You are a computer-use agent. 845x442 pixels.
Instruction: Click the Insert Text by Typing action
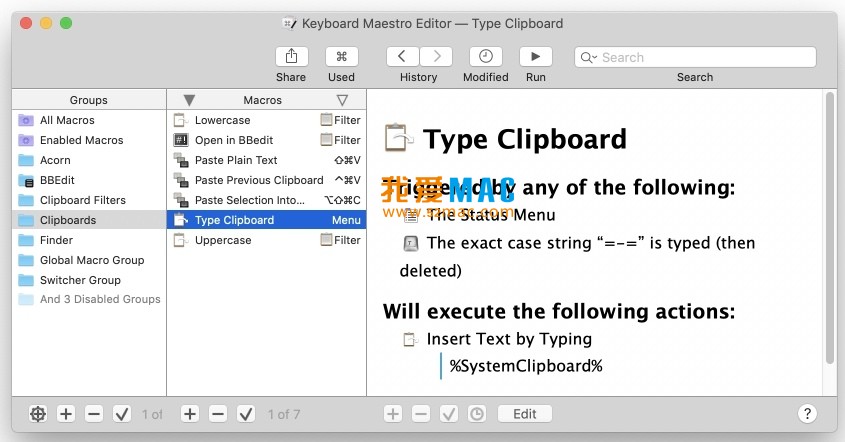509,339
